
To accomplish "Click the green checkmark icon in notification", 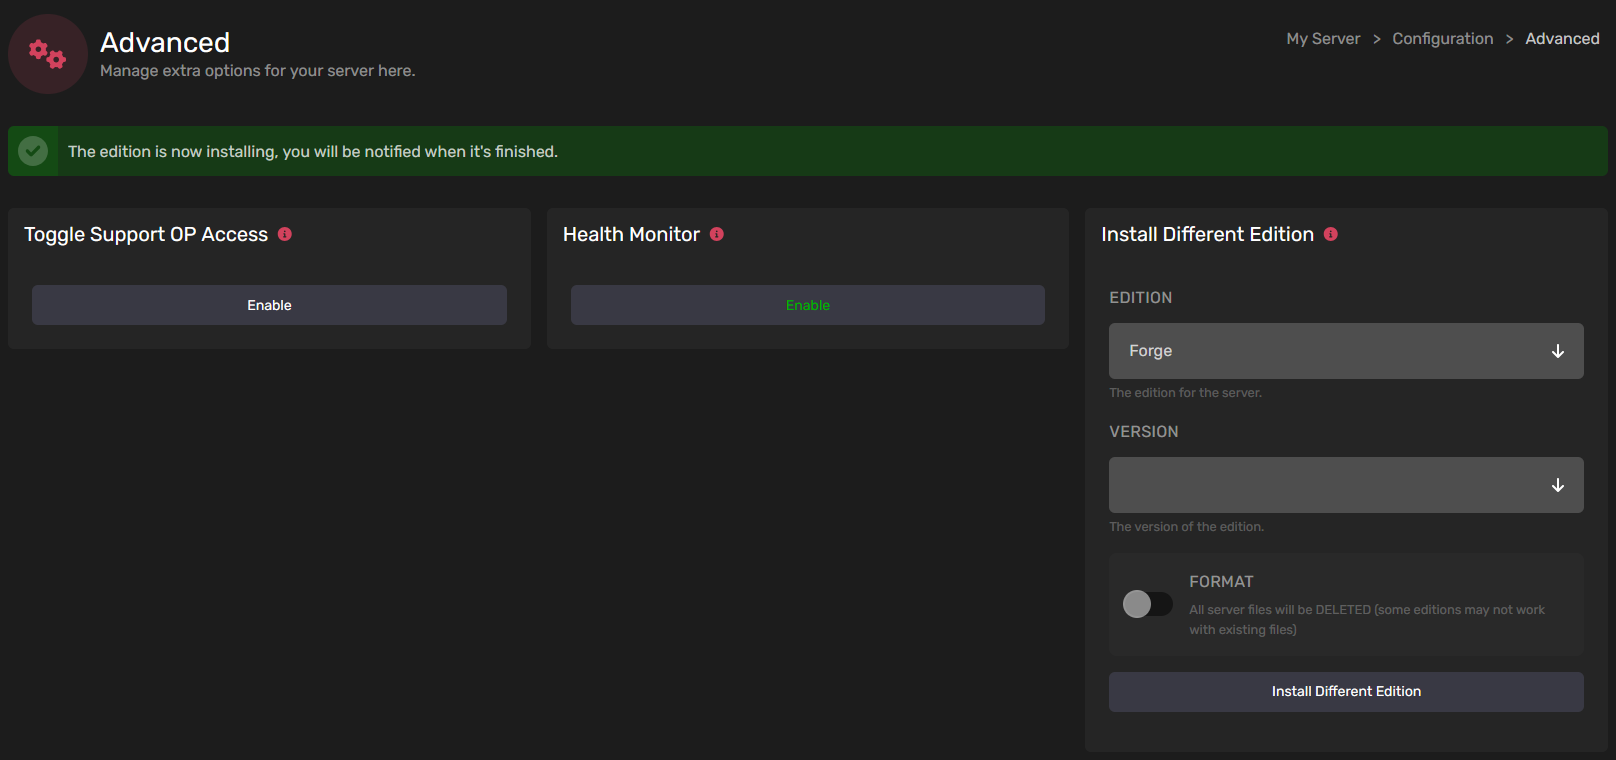I will pyautogui.click(x=33, y=151).
